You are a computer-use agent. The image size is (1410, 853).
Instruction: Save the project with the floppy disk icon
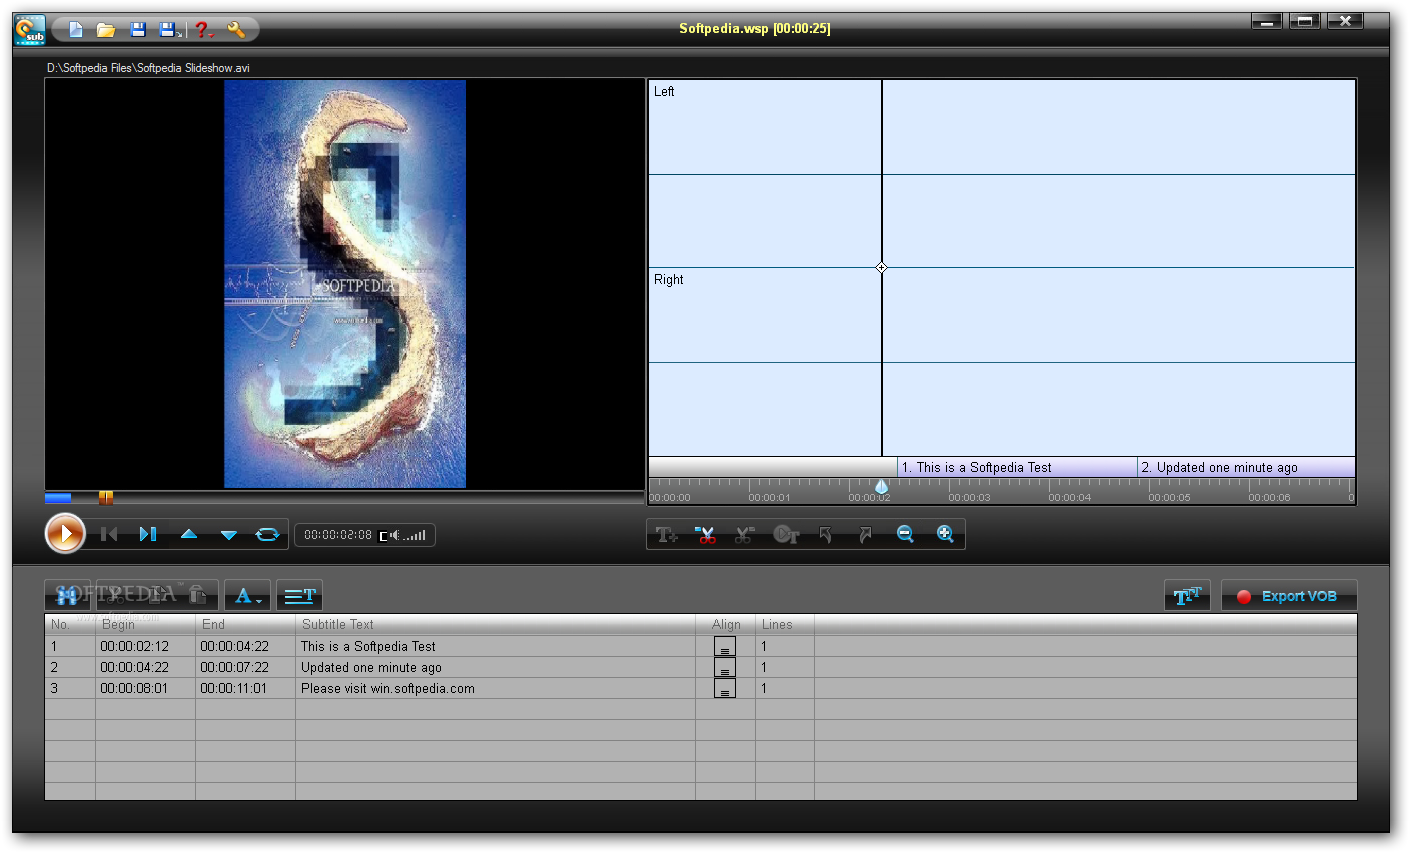(138, 30)
